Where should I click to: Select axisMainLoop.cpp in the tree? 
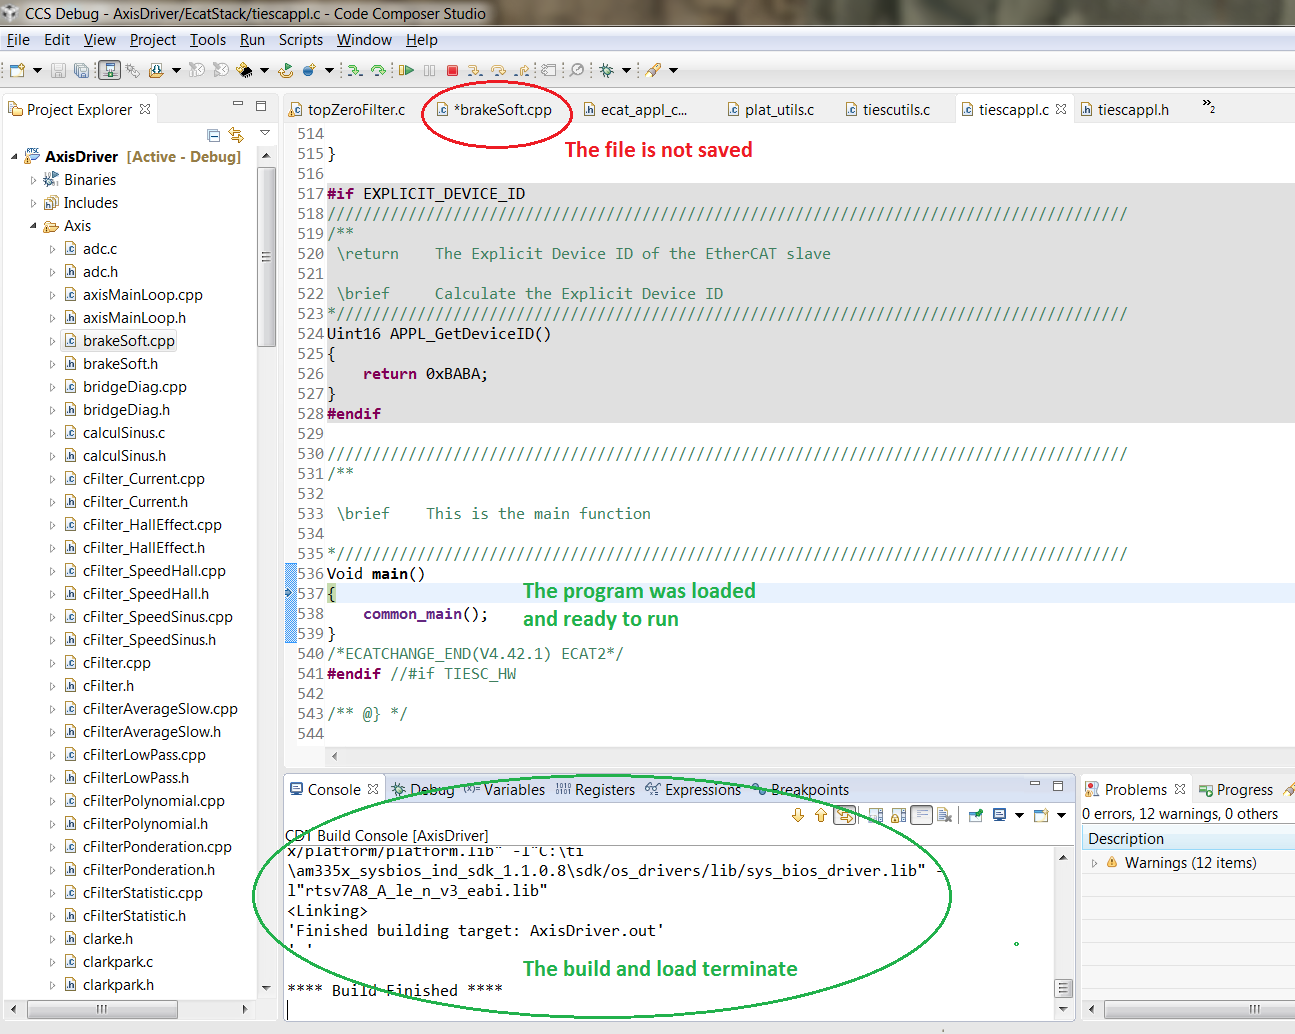point(143,295)
